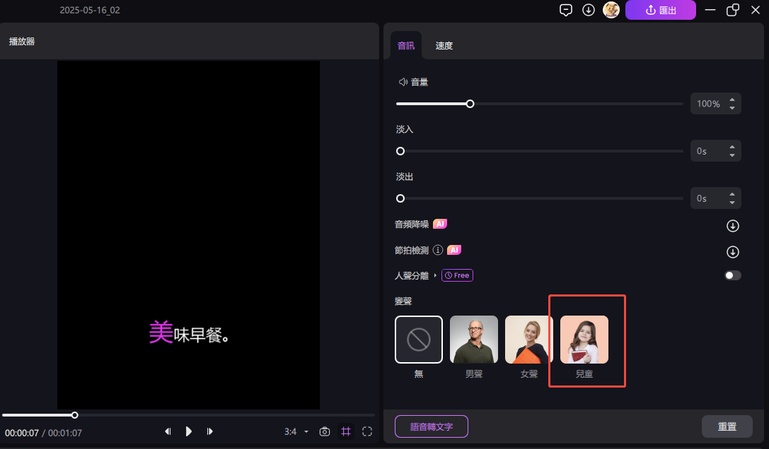The image size is (769, 449).
Task: Open the download center icon
Action: pos(588,10)
